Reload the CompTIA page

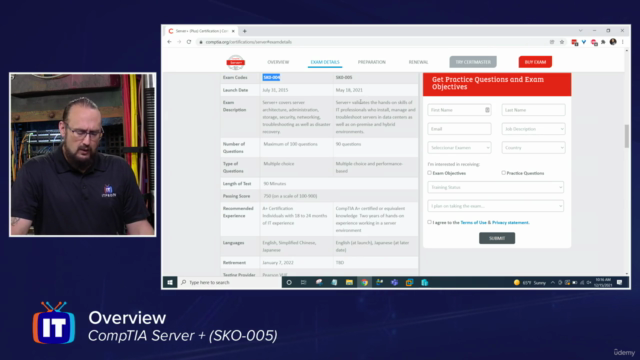point(189,42)
